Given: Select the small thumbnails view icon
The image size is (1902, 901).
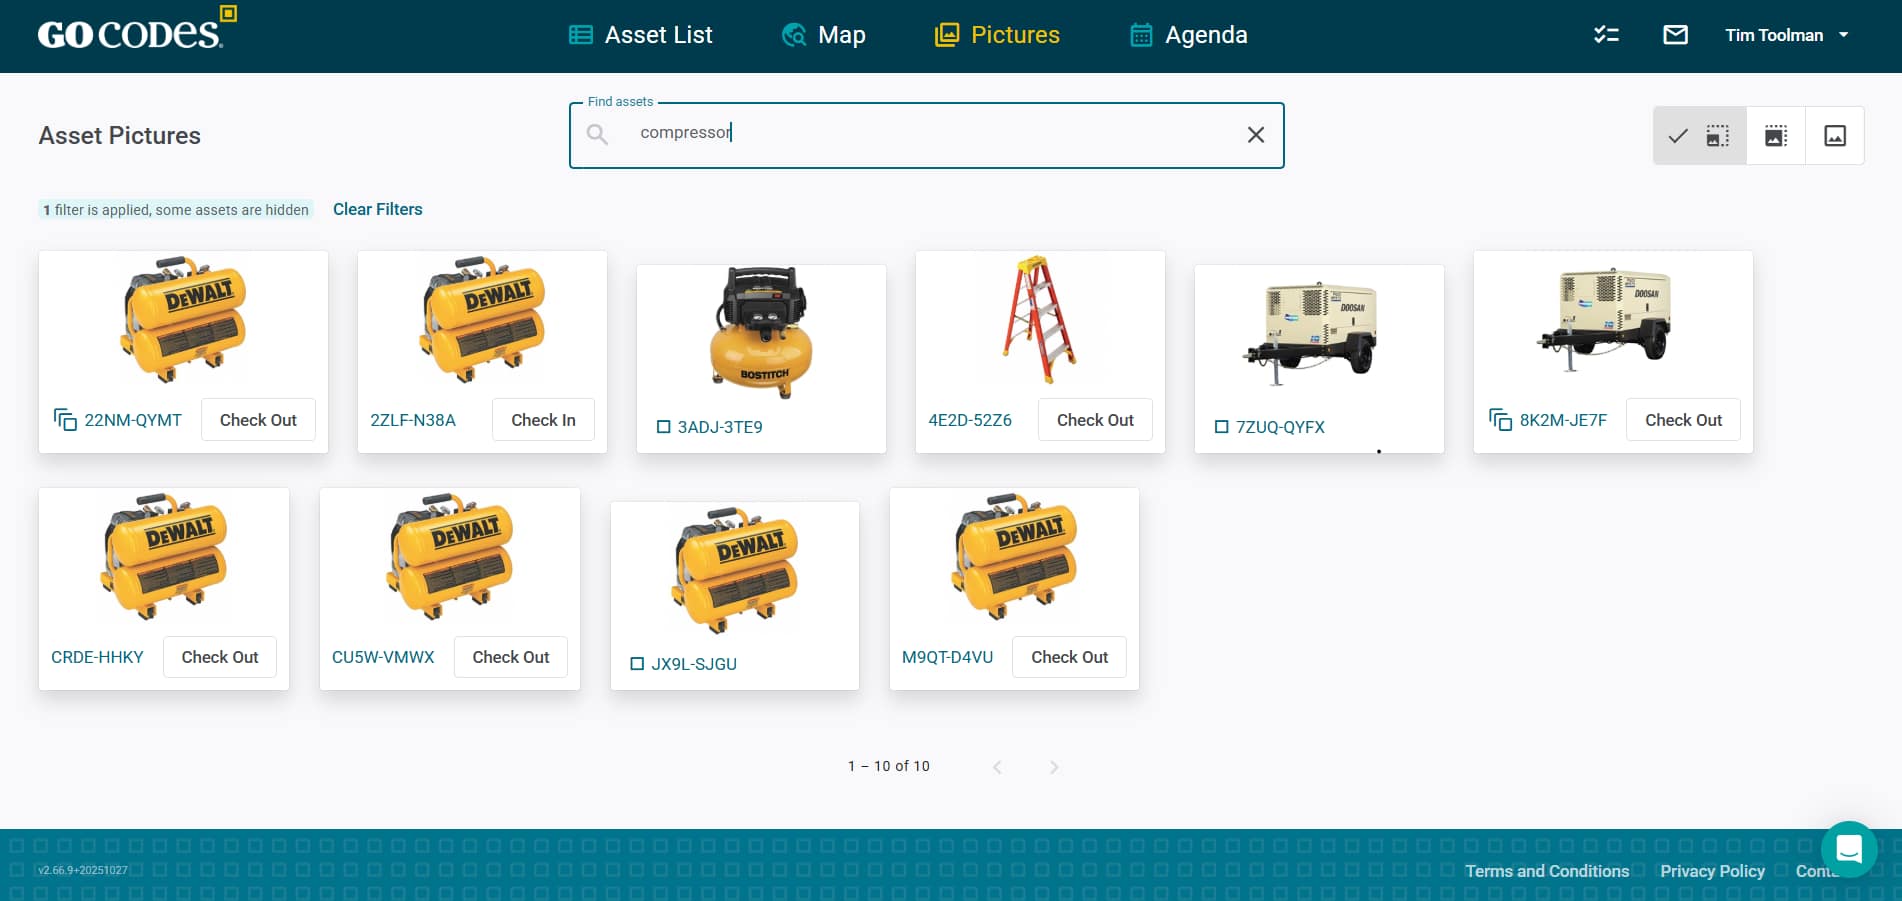Looking at the screenshot, I should click(x=1717, y=136).
